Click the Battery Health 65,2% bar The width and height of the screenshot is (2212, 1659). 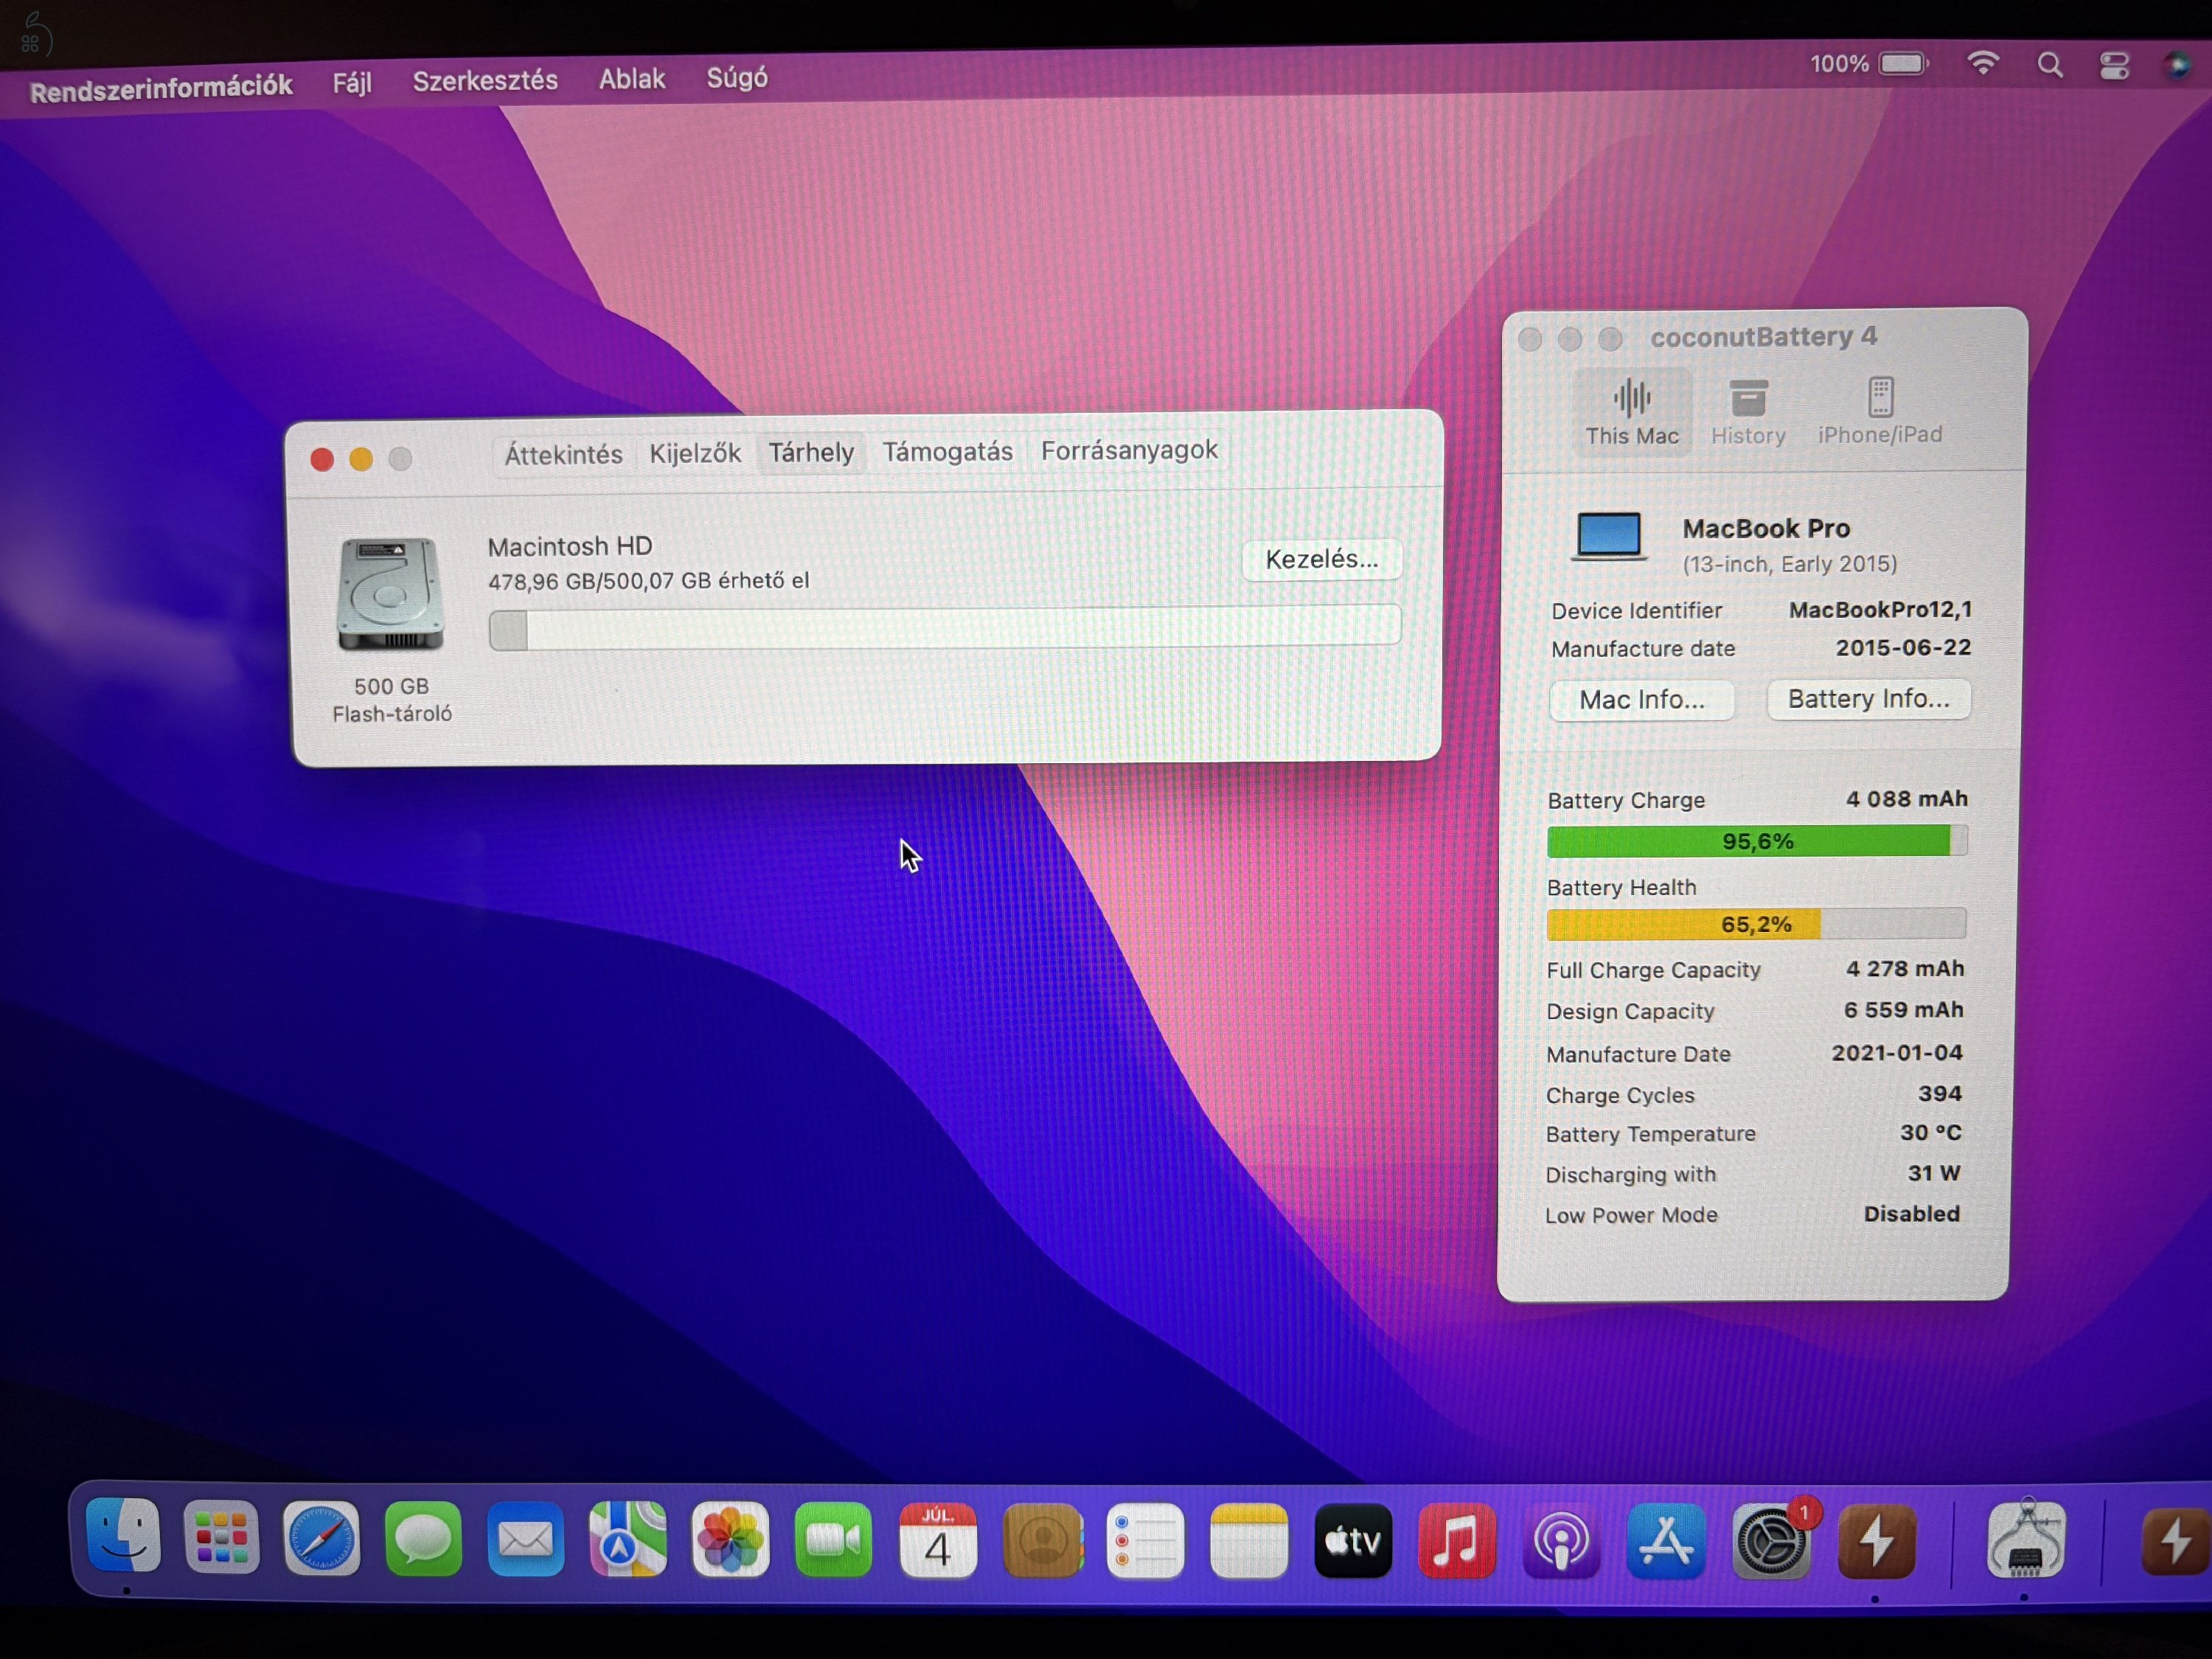point(1756,923)
